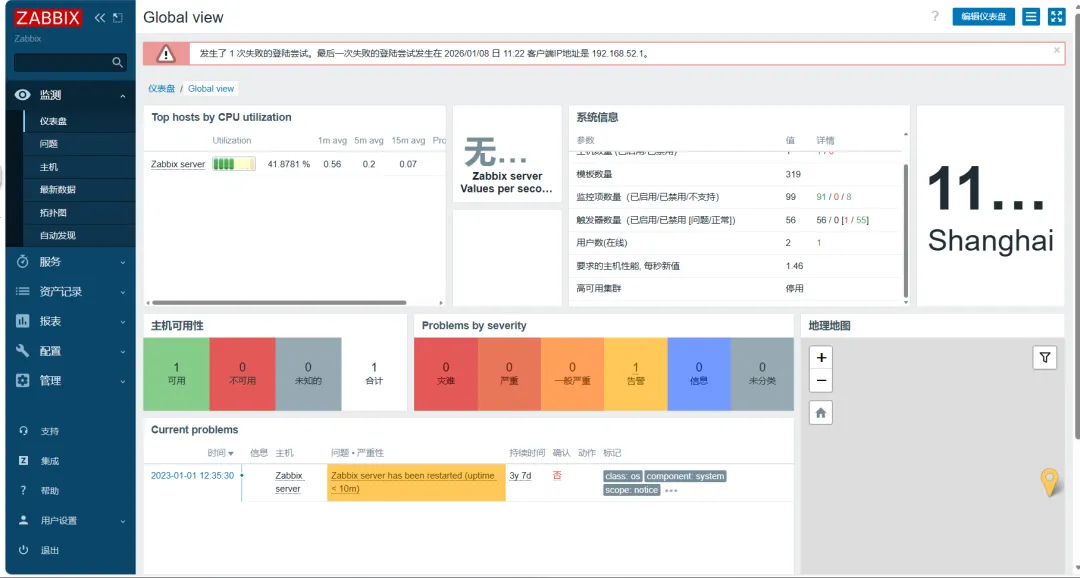Click the Zabbix server host link in CPU table
Viewport: 1080px width, 578px height.
click(178, 164)
